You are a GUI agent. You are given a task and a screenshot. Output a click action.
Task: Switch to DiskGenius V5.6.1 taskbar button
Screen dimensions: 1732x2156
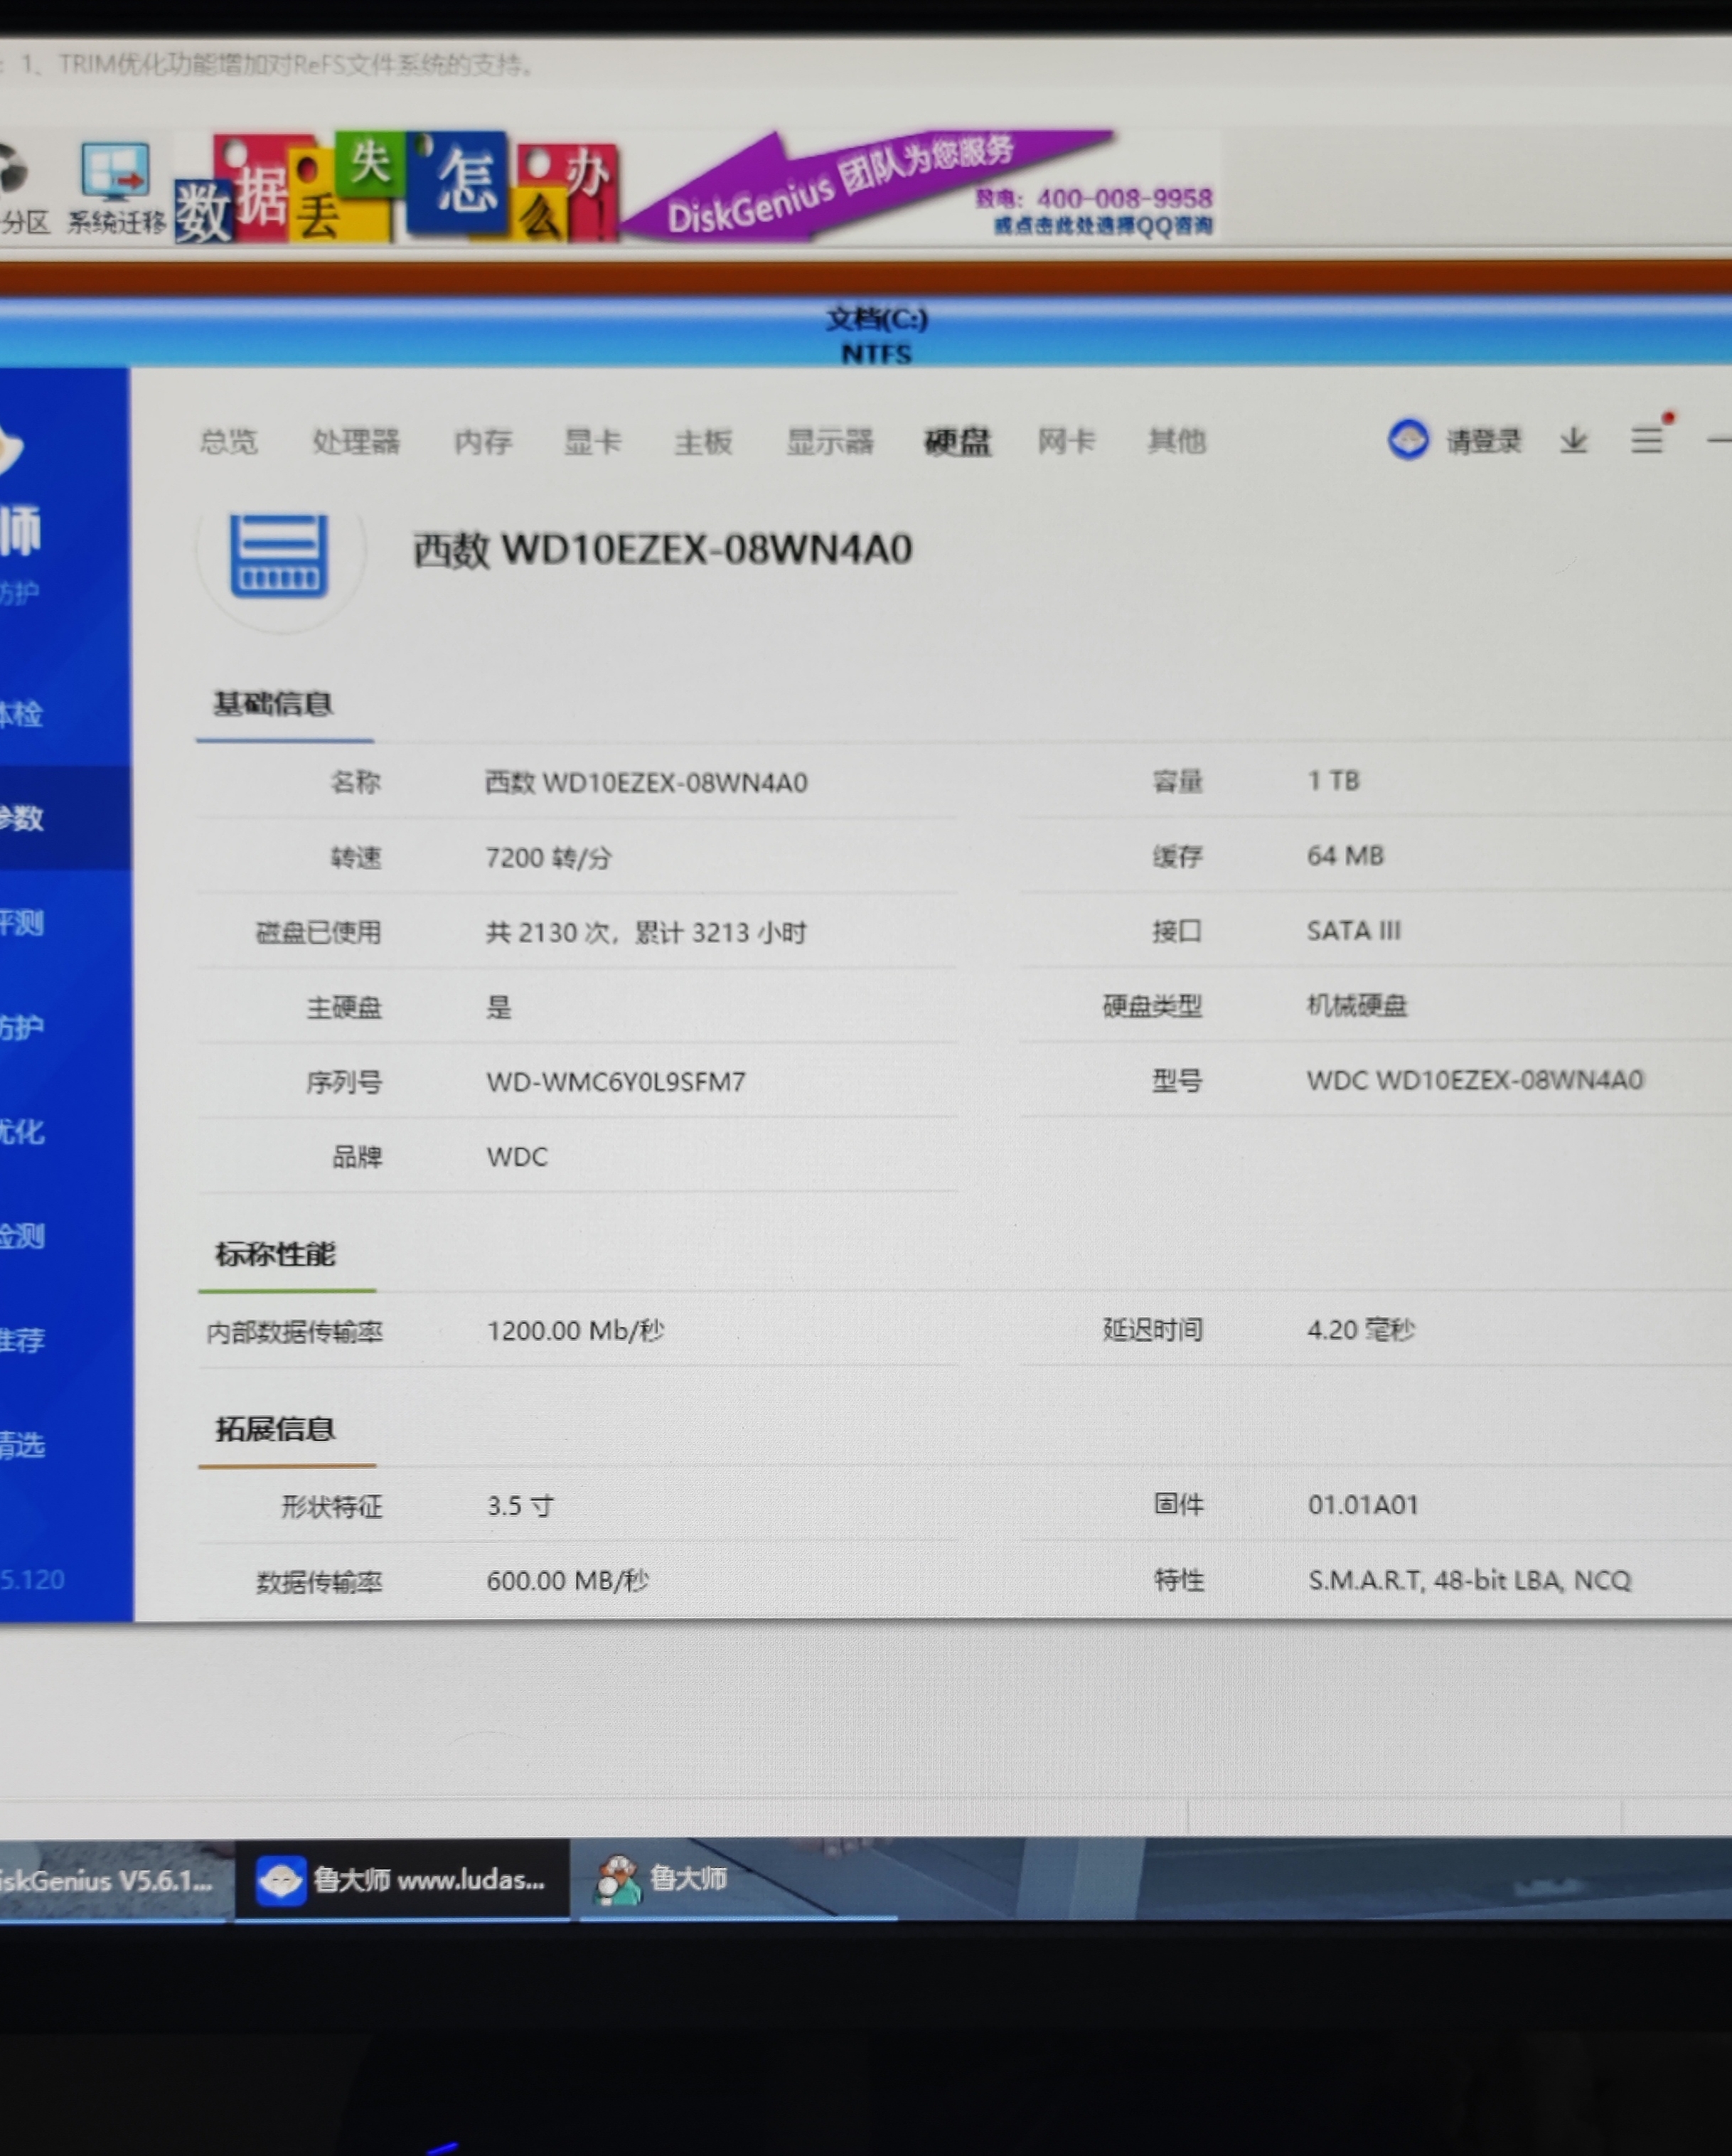[116, 1880]
